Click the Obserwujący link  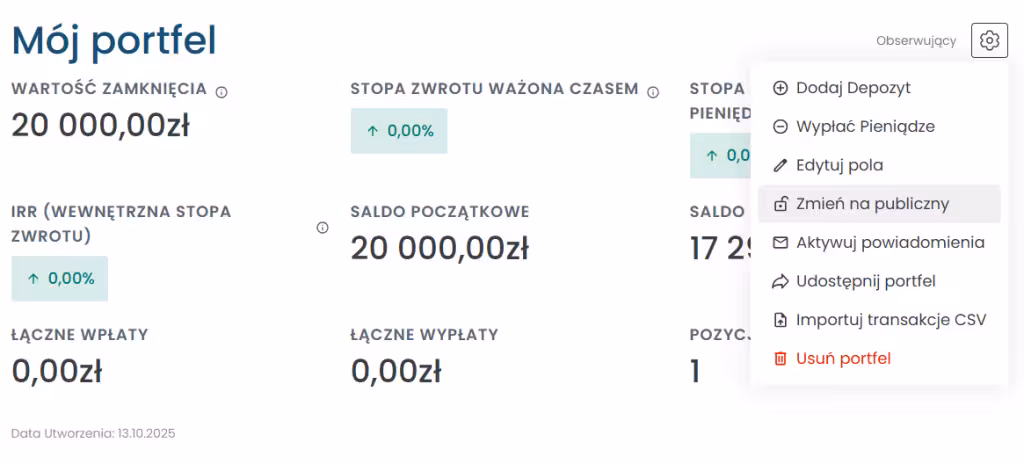[x=916, y=41]
